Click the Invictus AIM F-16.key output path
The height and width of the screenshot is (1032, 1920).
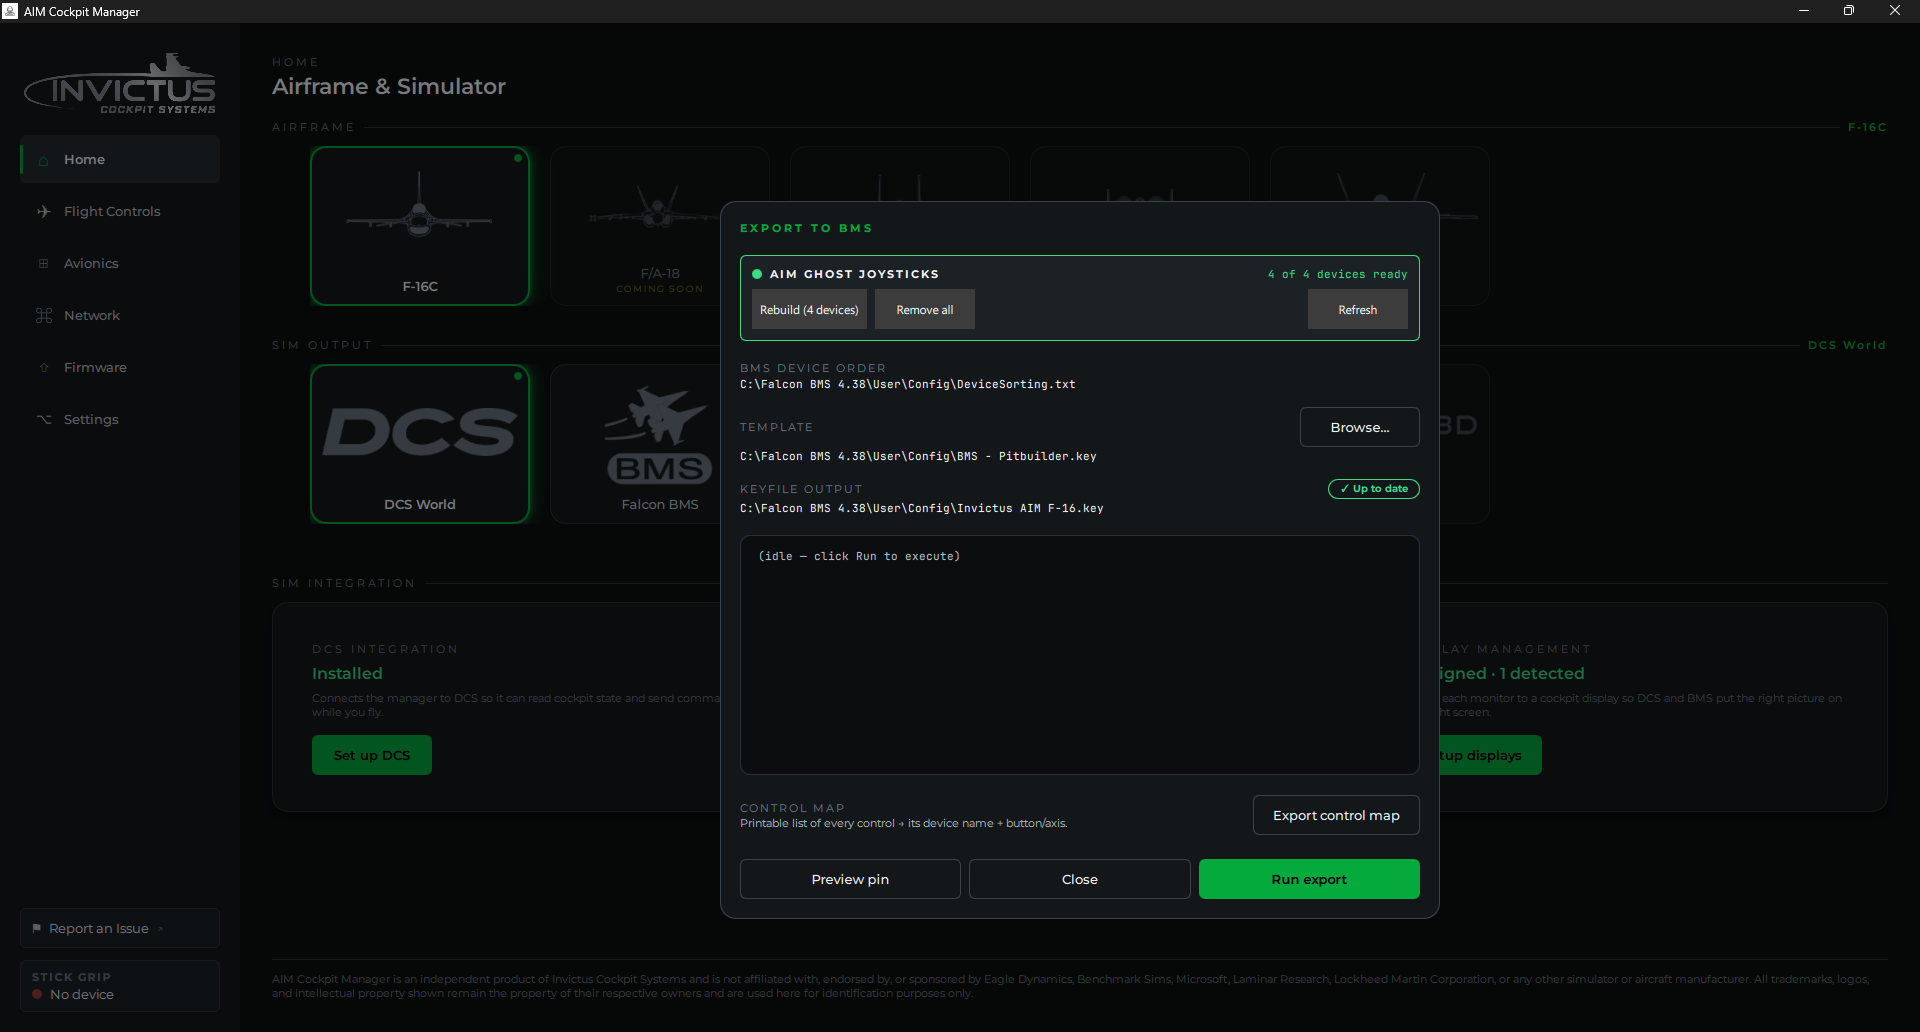(x=922, y=508)
